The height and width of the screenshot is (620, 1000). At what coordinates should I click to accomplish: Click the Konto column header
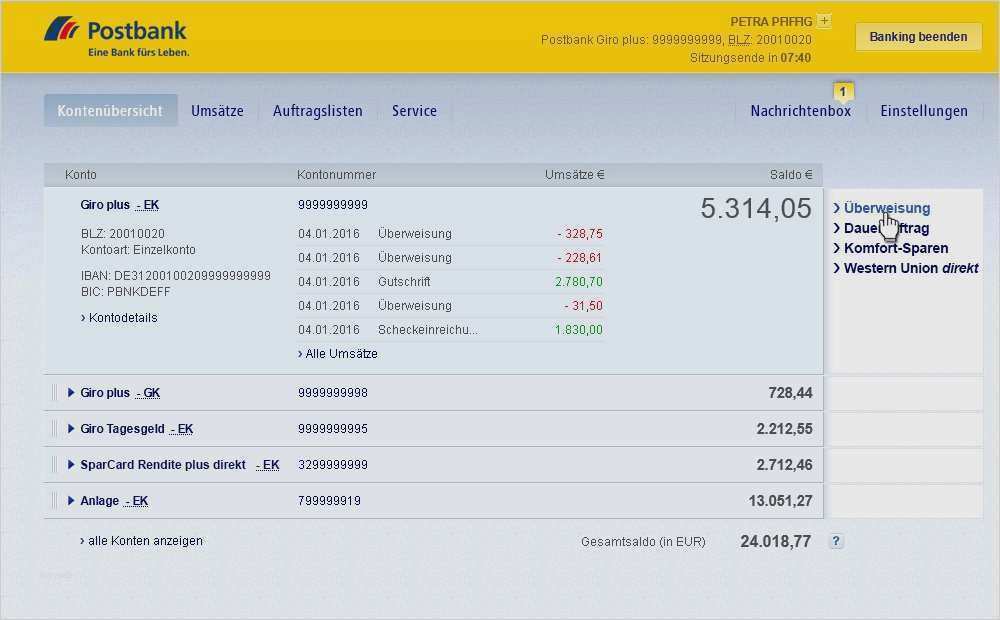[x=81, y=175]
